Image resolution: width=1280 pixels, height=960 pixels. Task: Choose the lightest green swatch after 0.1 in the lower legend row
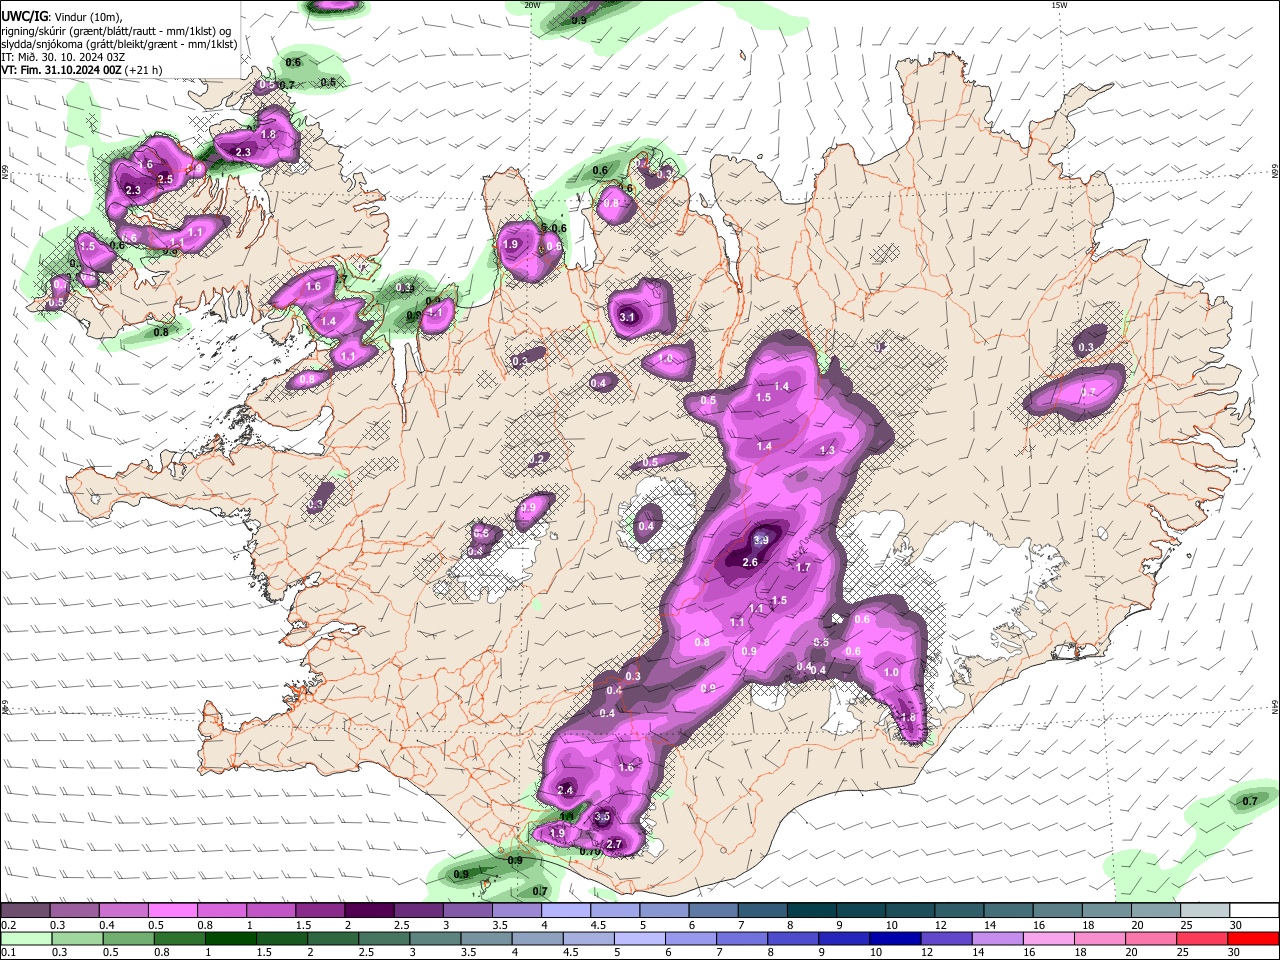[x=25, y=938]
